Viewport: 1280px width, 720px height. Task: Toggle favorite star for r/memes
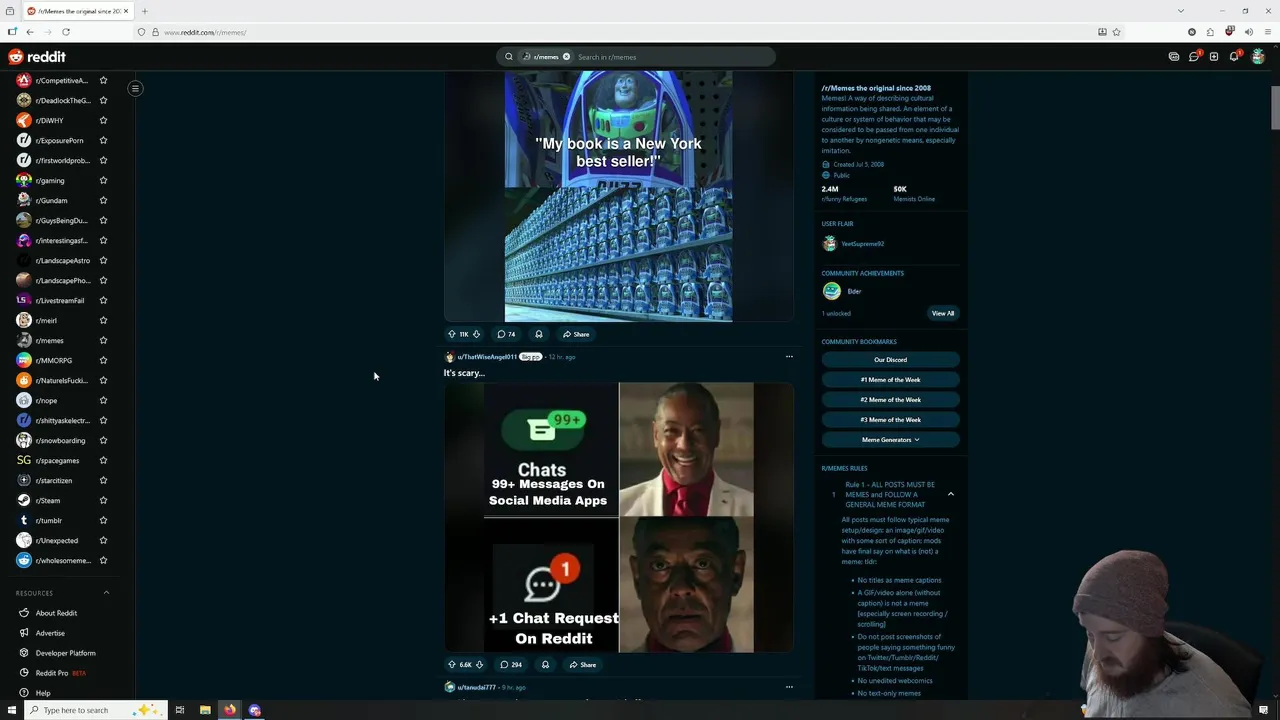[103, 340]
